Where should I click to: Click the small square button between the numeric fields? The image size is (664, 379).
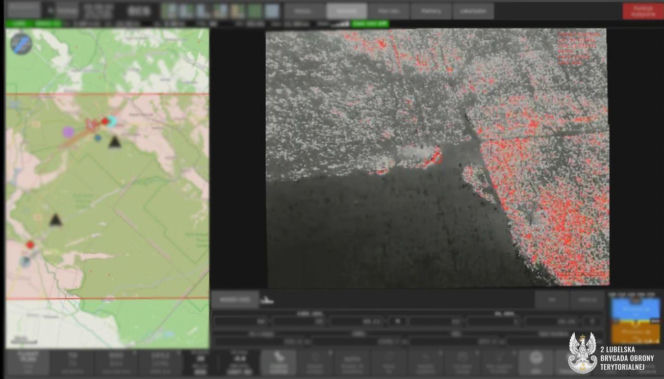point(398,321)
